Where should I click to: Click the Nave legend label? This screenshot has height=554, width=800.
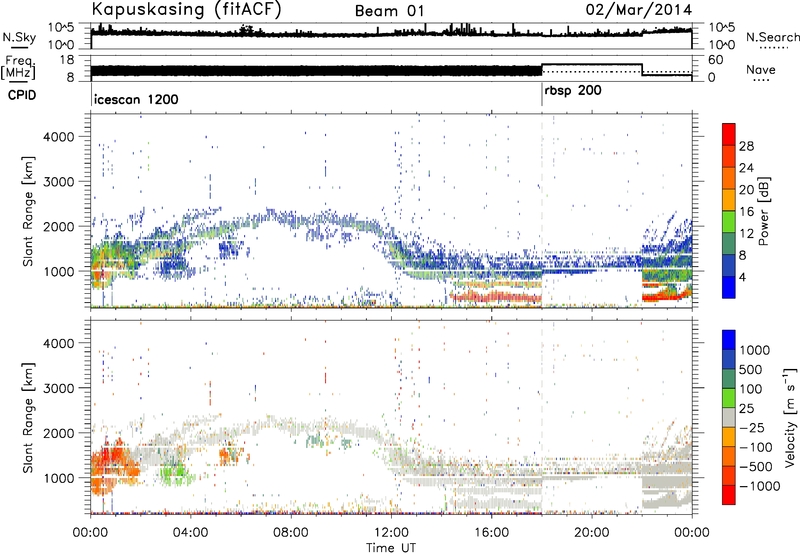click(761, 70)
